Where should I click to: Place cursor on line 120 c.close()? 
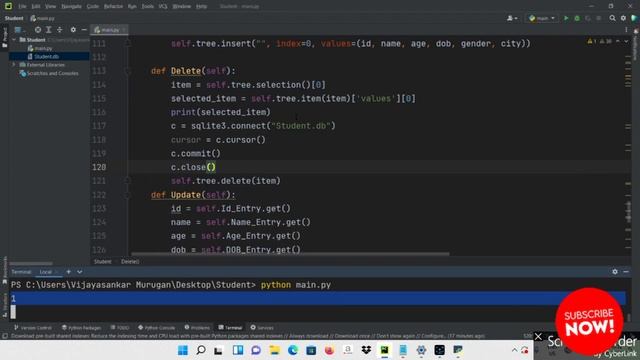point(193,167)
